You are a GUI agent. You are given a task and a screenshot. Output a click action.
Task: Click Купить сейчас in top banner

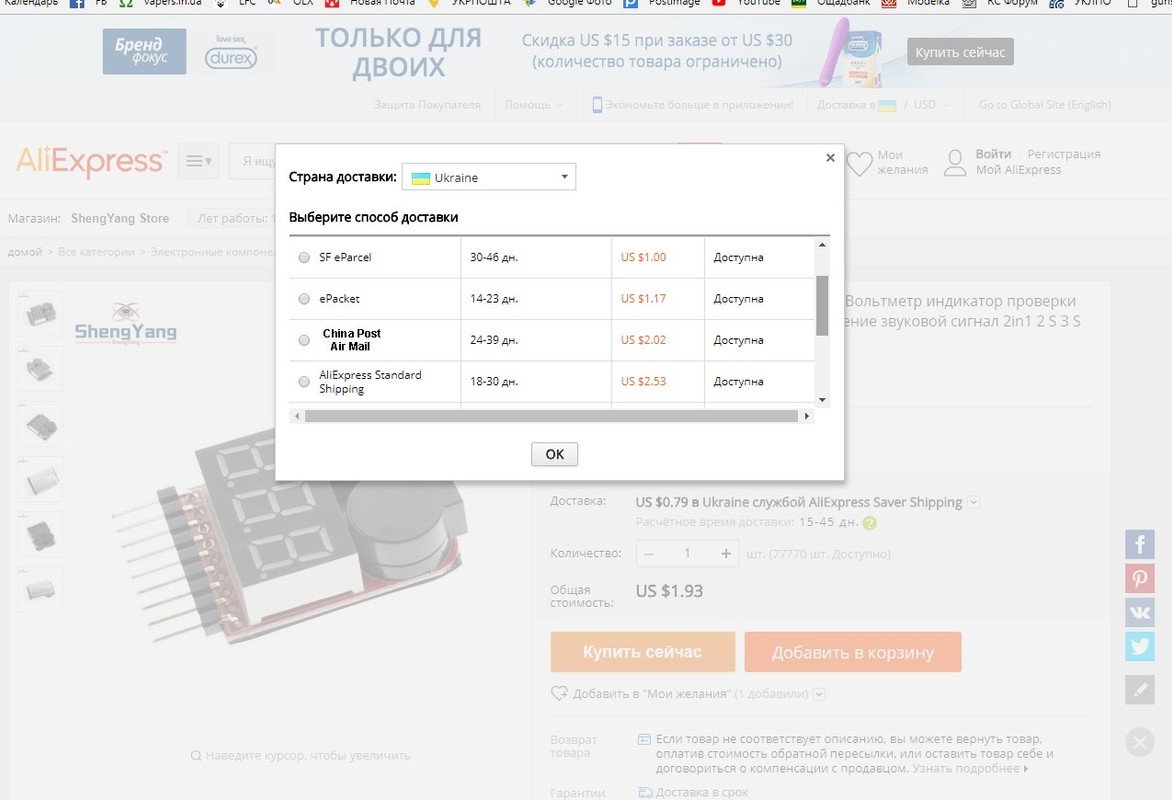click(960, 52)
